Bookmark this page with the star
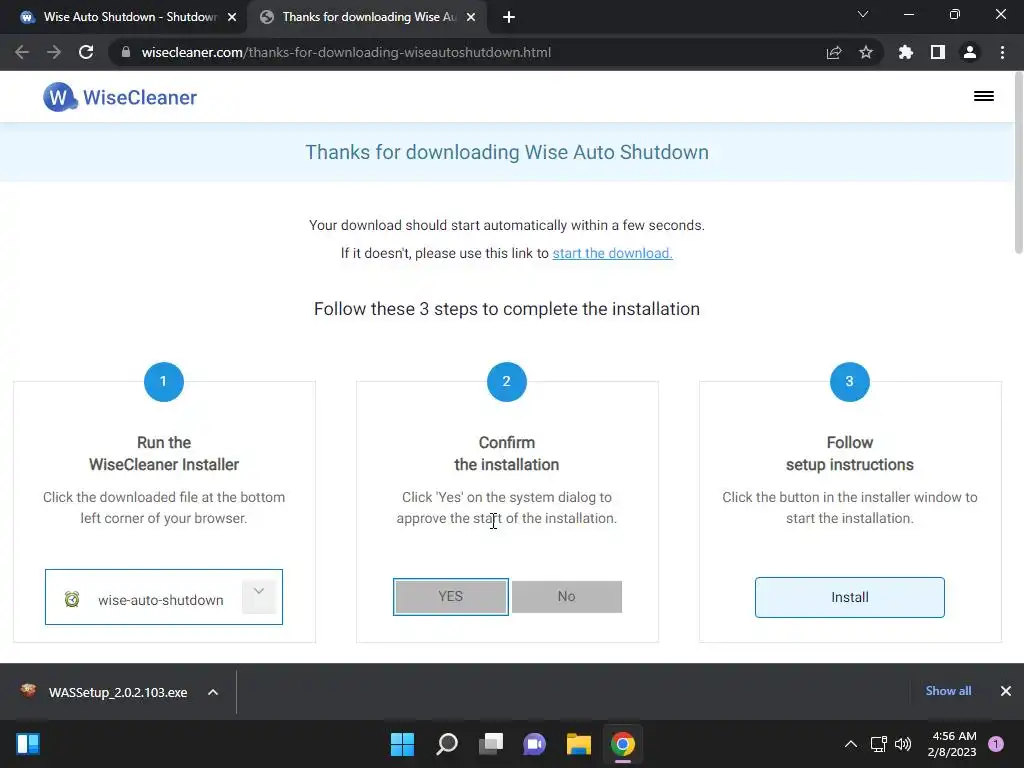 coord(866,52)
